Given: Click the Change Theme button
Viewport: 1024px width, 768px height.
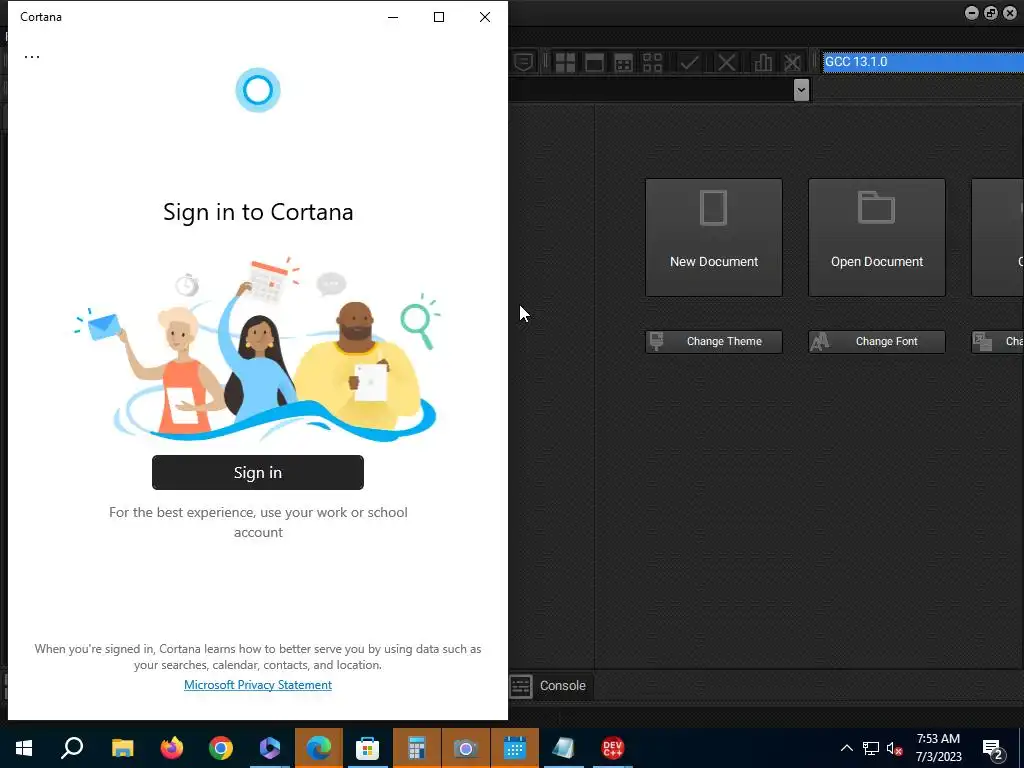Looking at the screenshot, I should click(714, 342).
